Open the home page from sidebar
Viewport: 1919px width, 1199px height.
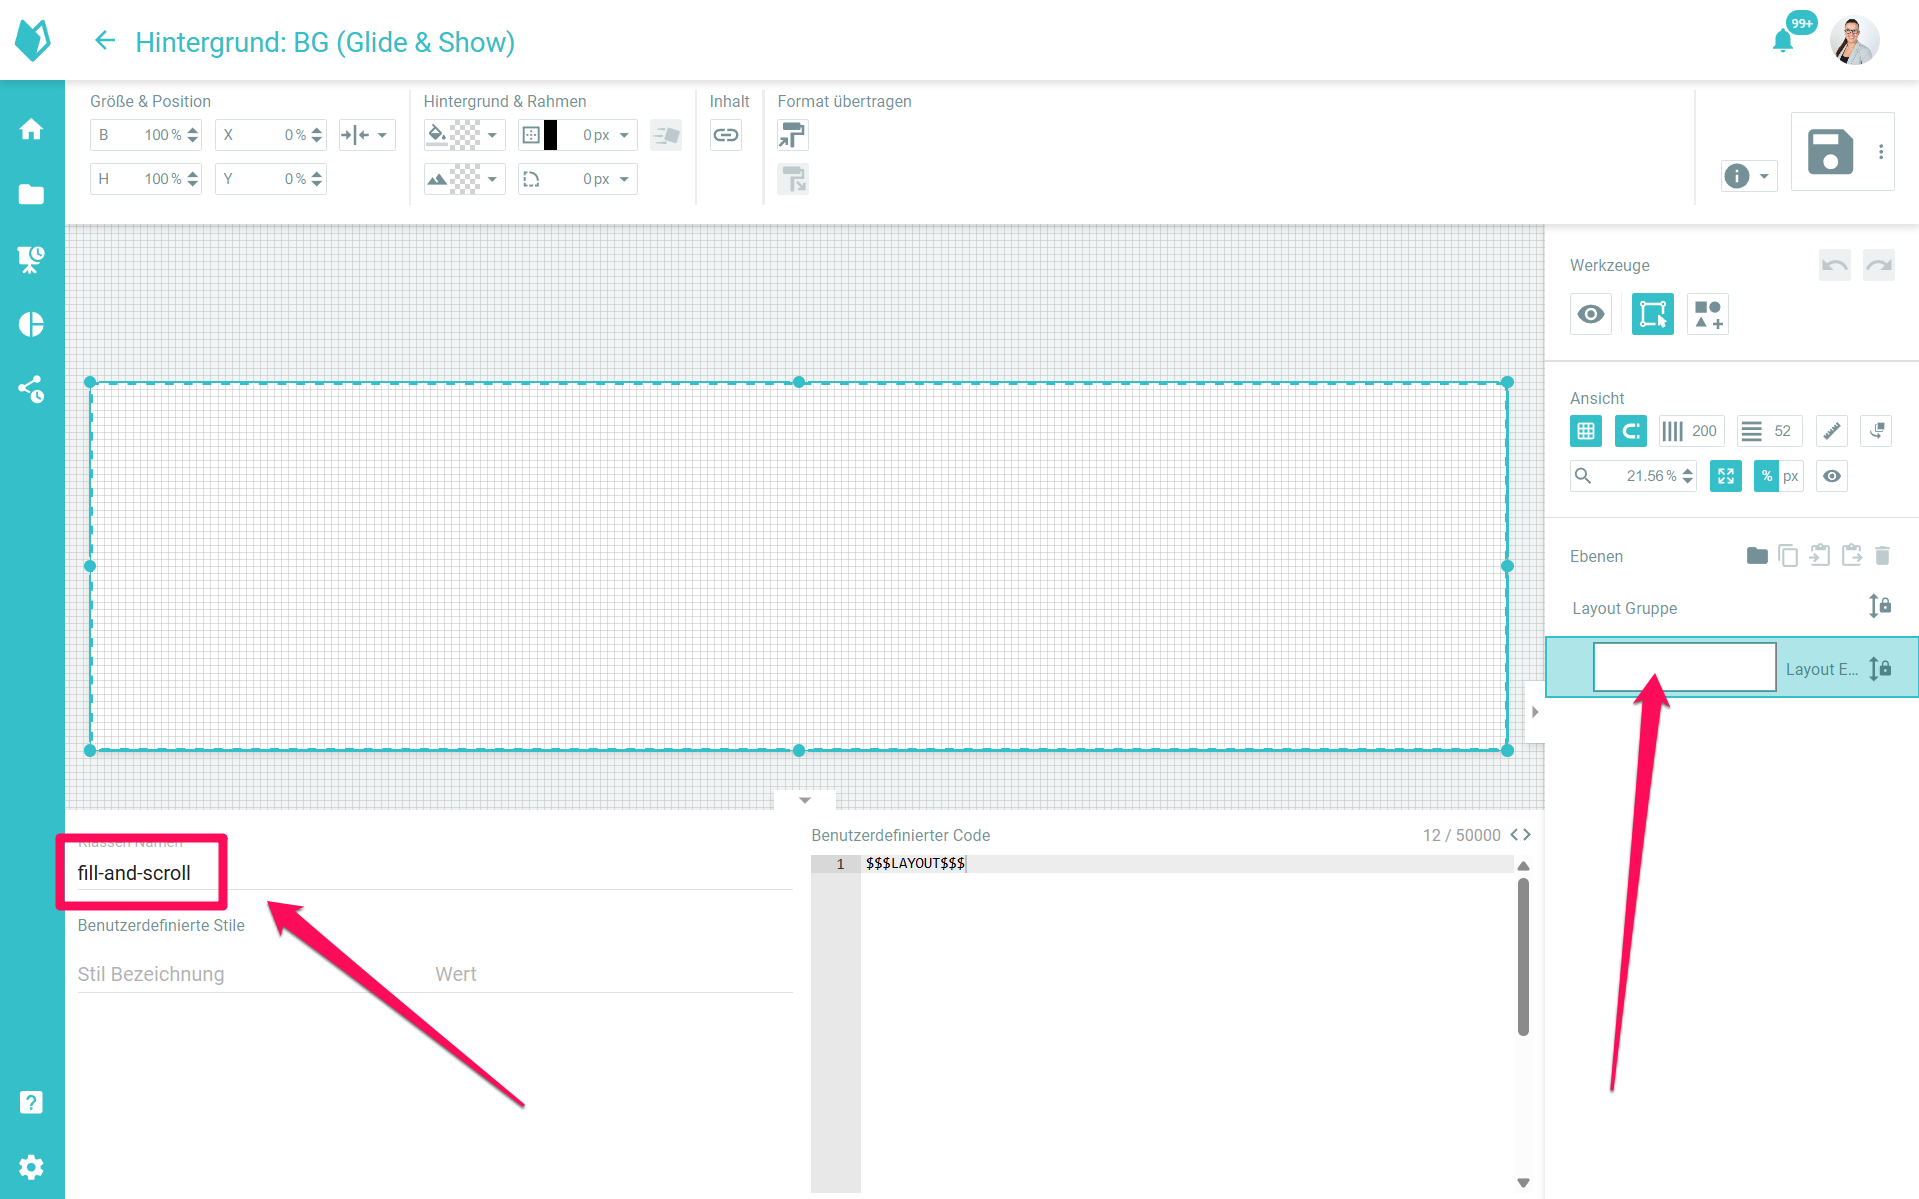pyautogui.click(x=32, y=129)
